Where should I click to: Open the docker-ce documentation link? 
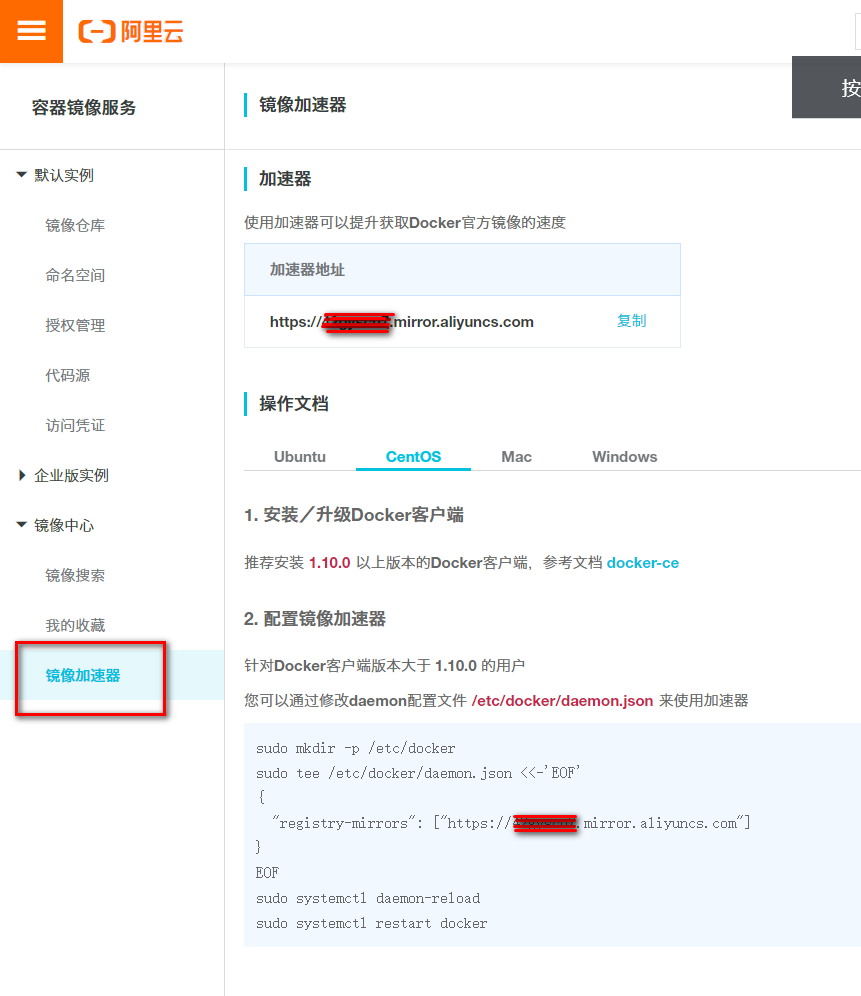click(x=642, y=563)
